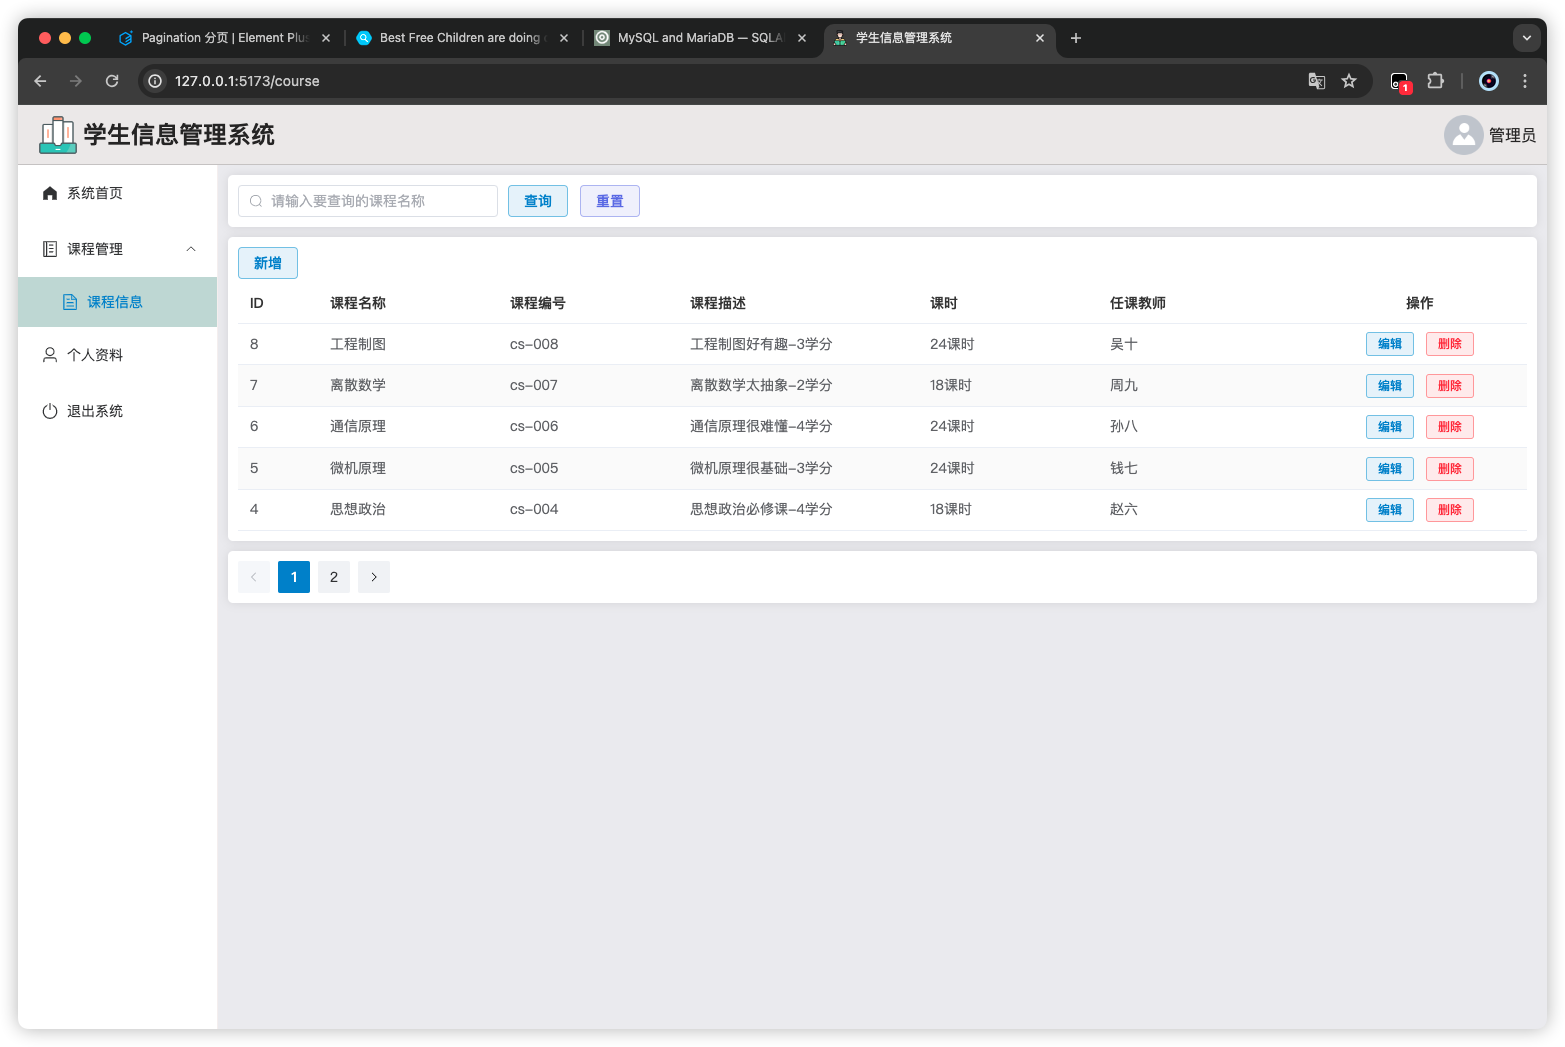1565x1047 pixels.
Task: Go to pagination page 2
Action: tap(334, 577)
